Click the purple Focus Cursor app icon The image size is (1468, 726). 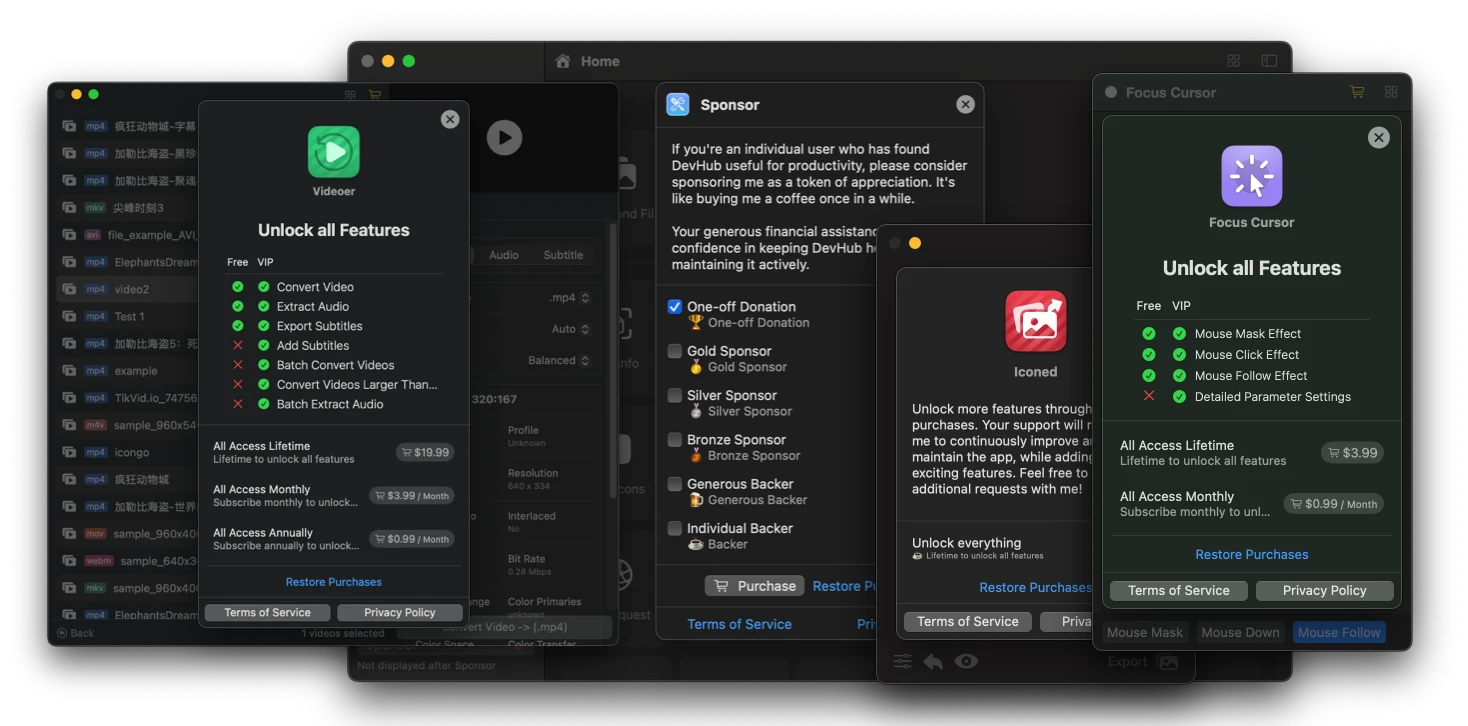1252,176
